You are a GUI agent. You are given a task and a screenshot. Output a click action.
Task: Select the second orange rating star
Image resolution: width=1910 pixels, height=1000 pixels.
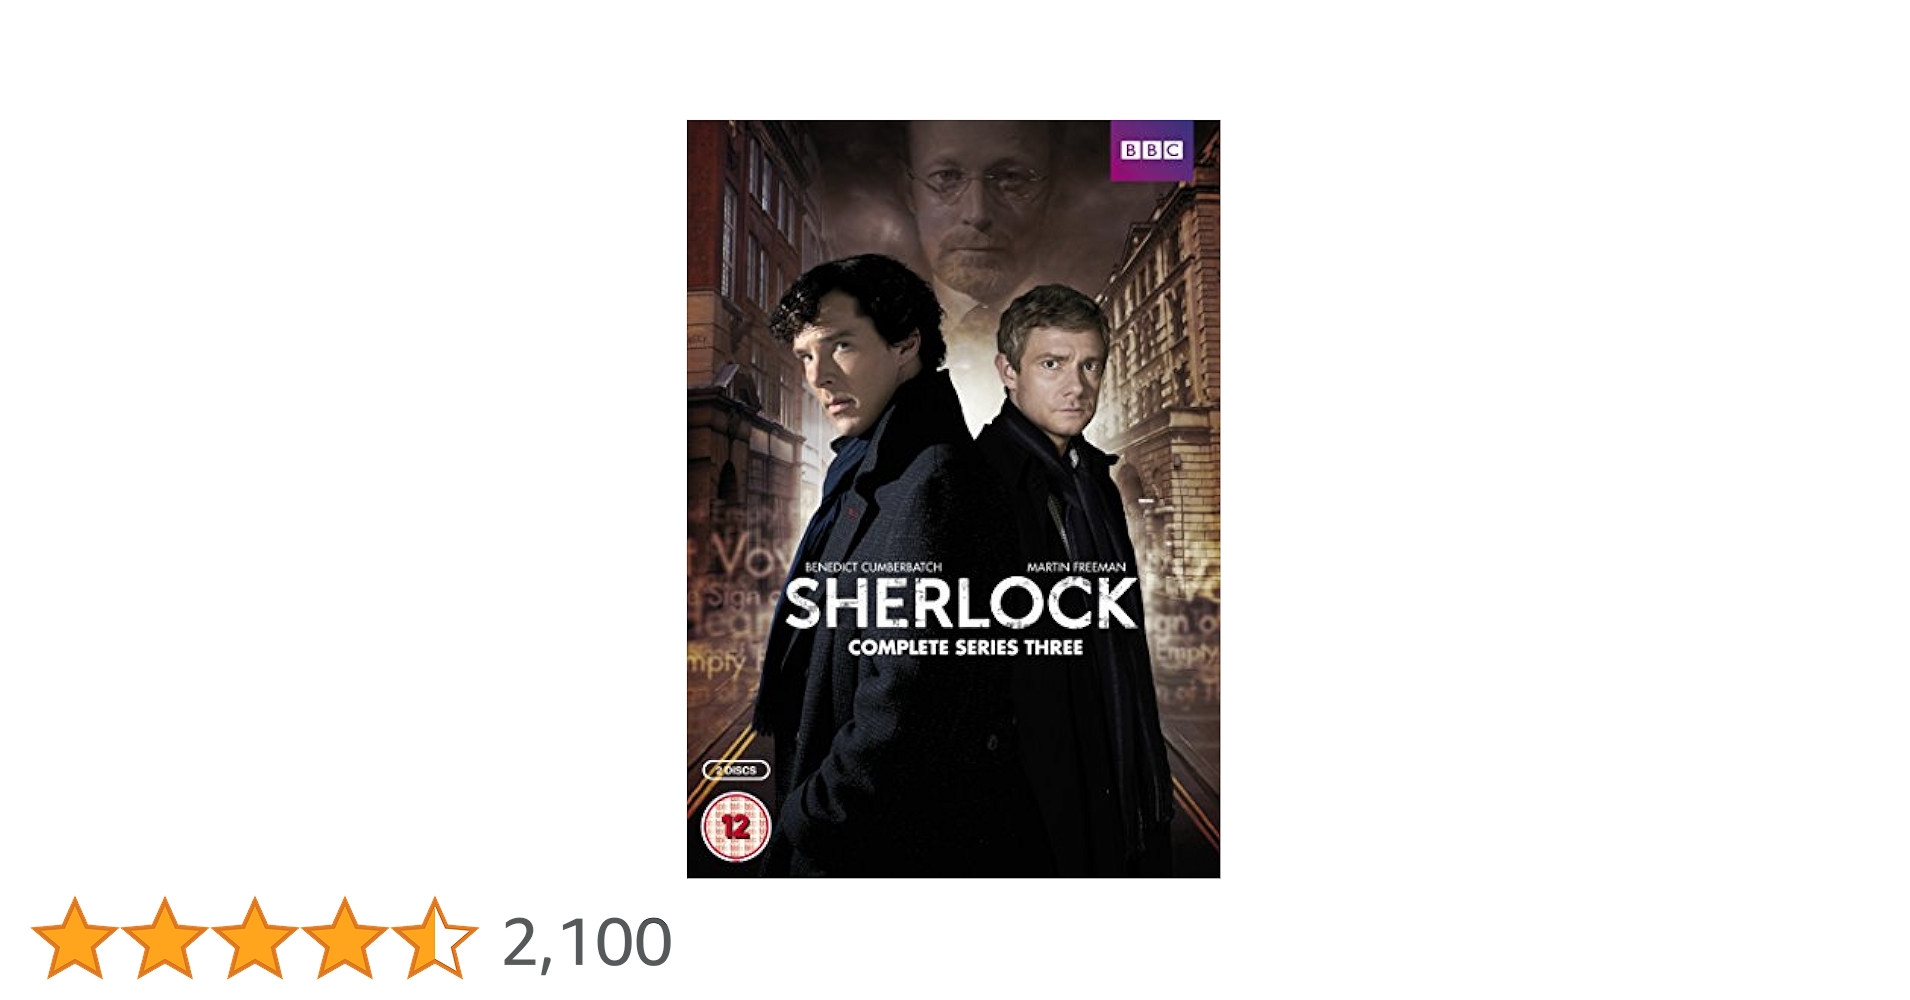pos(165,938)
